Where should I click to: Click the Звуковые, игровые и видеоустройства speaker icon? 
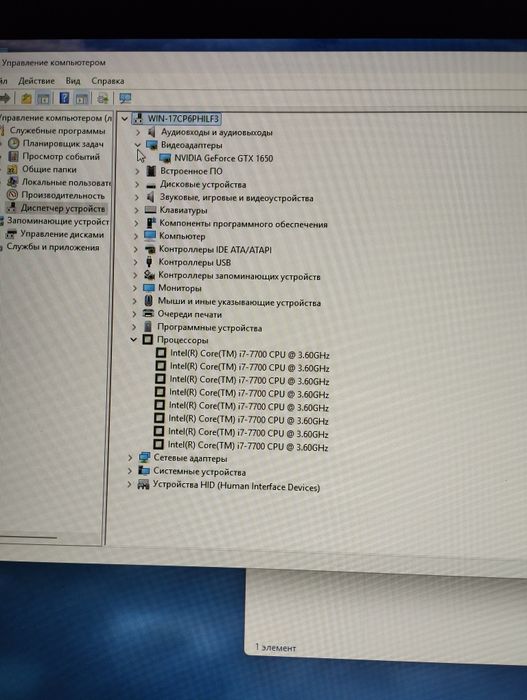pyautogui.click(x=151, y=197)
